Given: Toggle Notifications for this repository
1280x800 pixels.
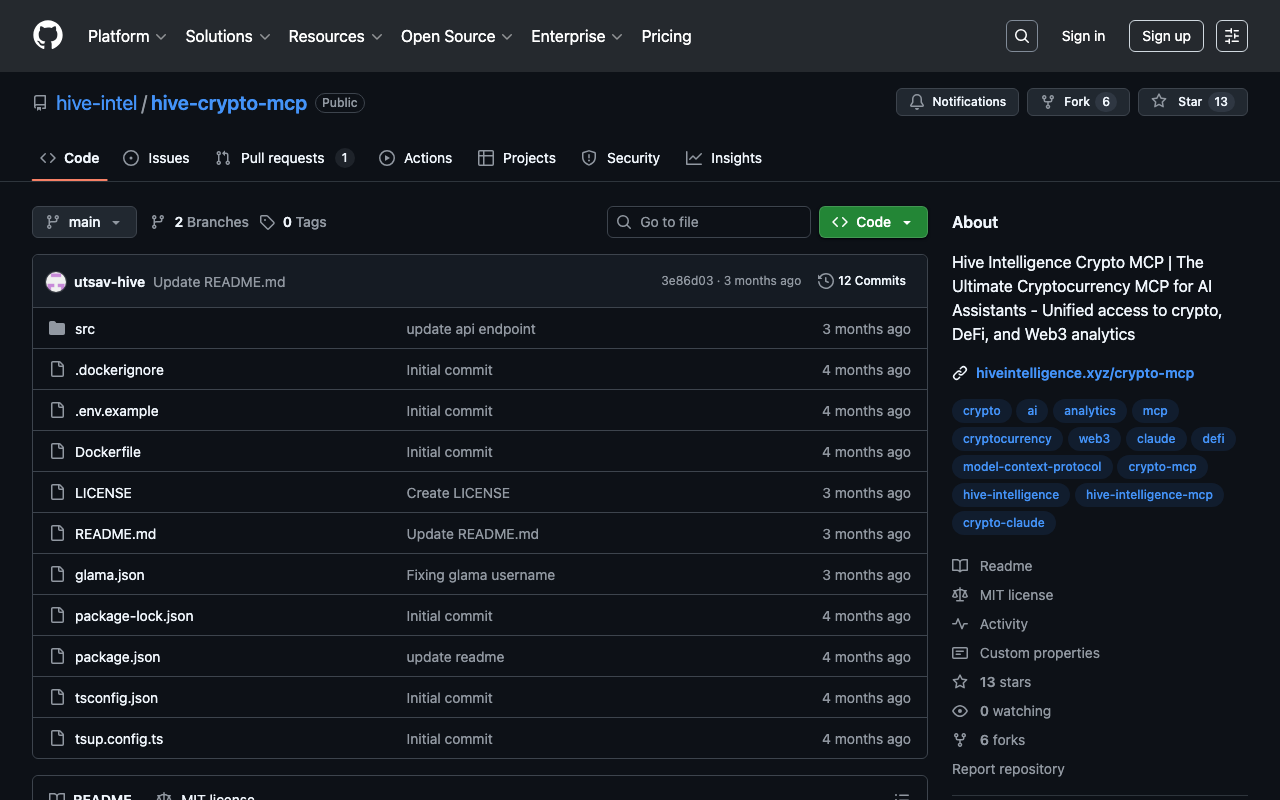Looking at the screenshot, I should [957, 102].
